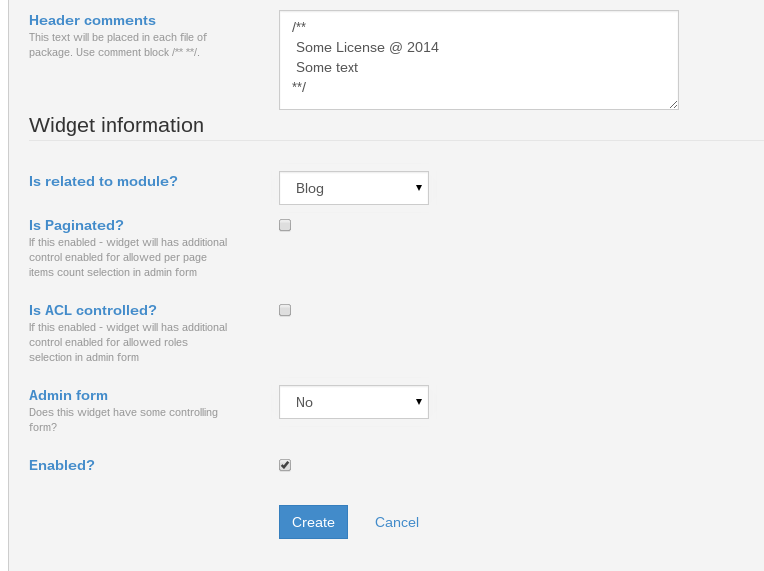This screenshot has width=764, height=571.
Task: Click the Is ACL controlled? label
Action: 93,310
